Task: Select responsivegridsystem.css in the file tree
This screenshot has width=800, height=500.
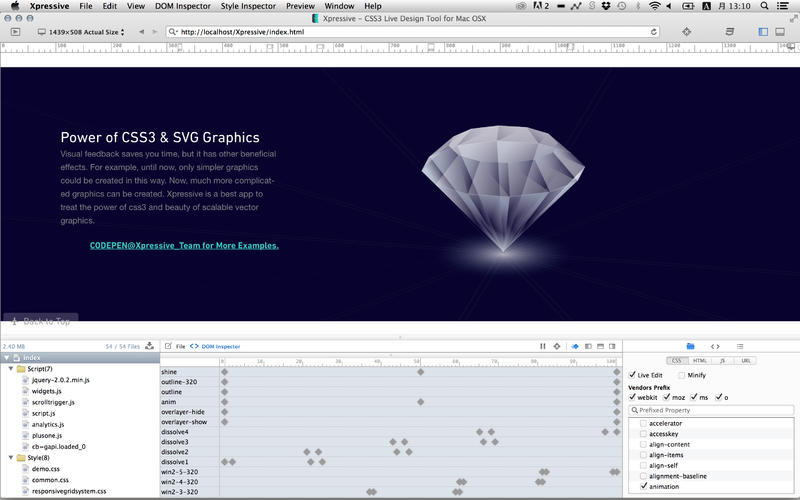Action: [69, 491]
